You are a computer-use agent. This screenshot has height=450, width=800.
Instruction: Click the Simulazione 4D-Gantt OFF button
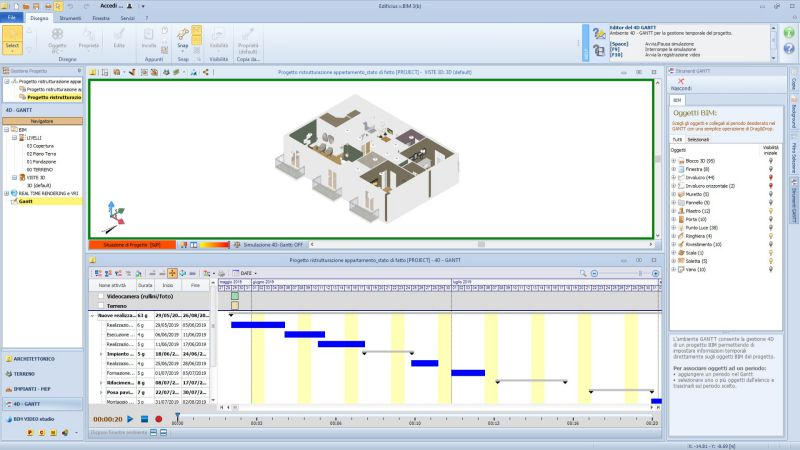coord(269,245)
